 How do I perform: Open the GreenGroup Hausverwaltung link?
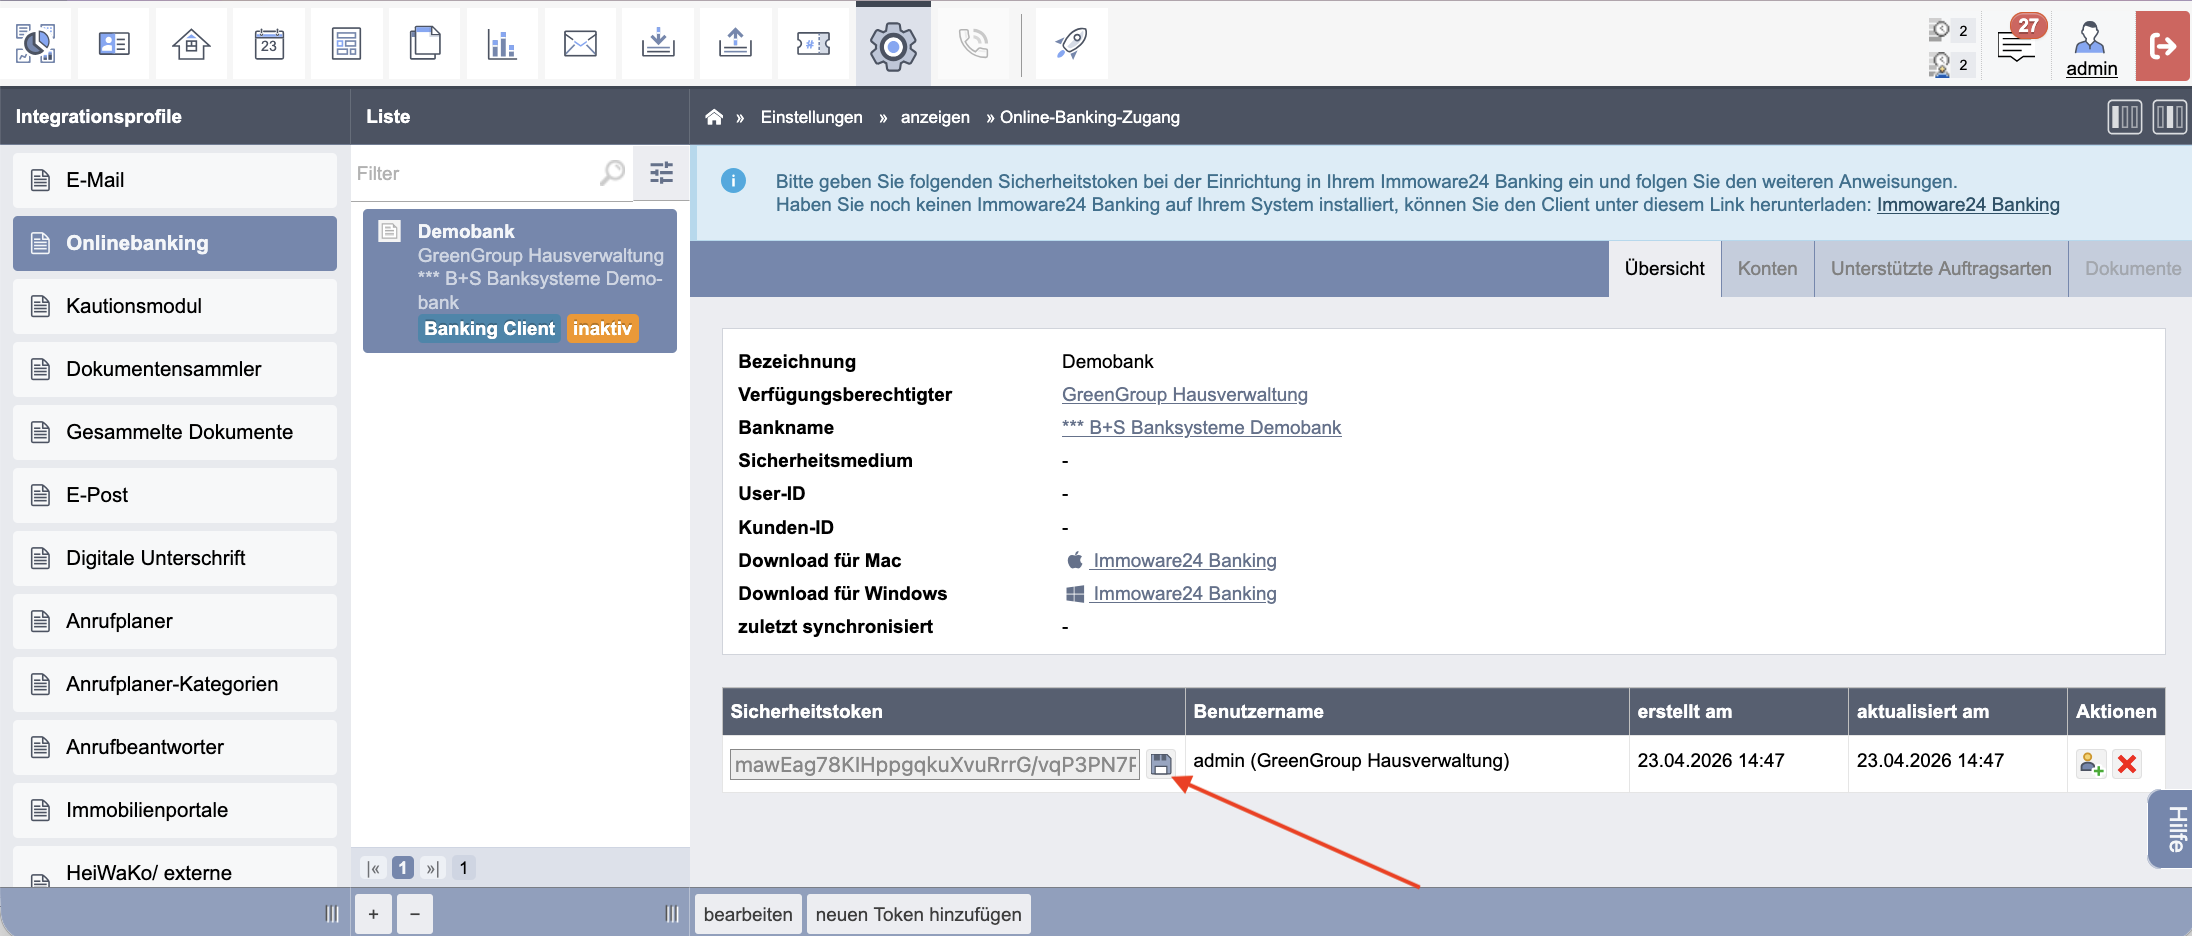[x=1184, y=395]
